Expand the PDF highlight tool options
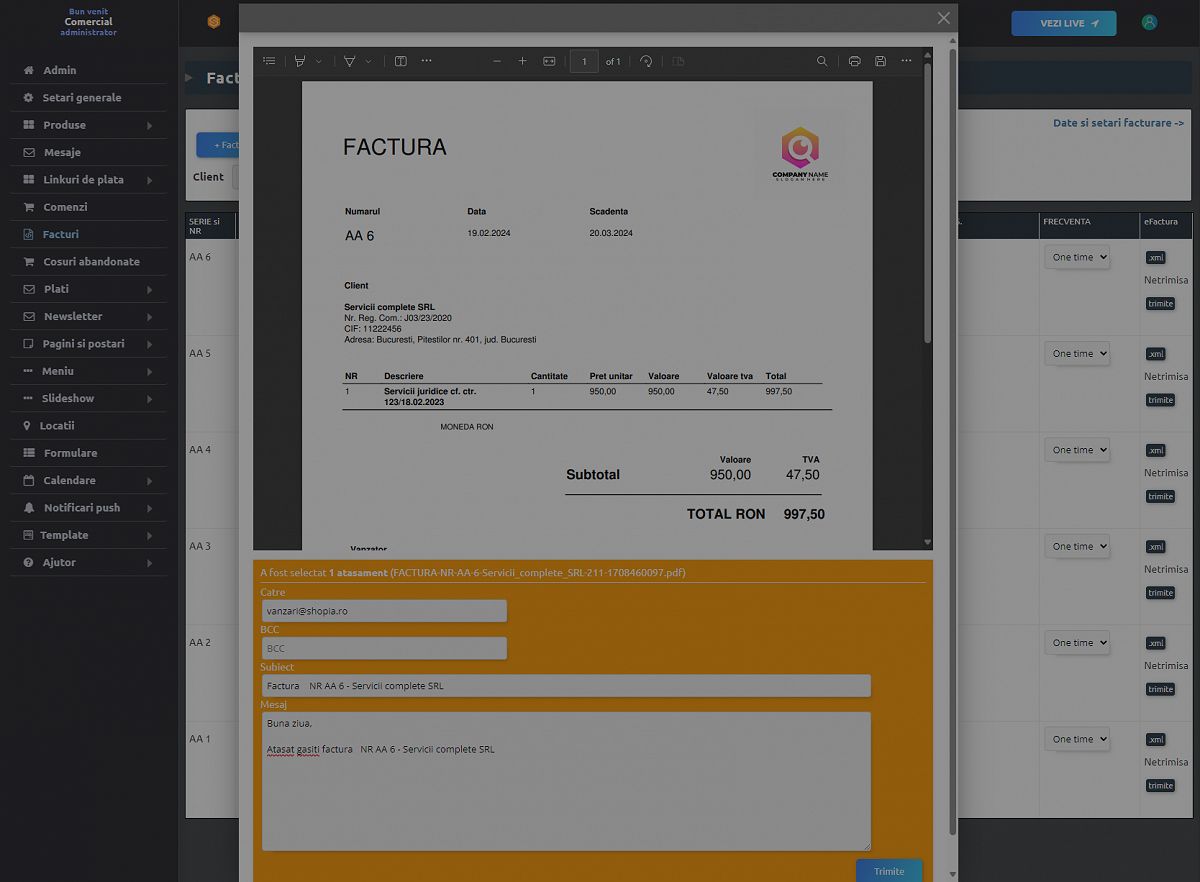 coord(319,61)
